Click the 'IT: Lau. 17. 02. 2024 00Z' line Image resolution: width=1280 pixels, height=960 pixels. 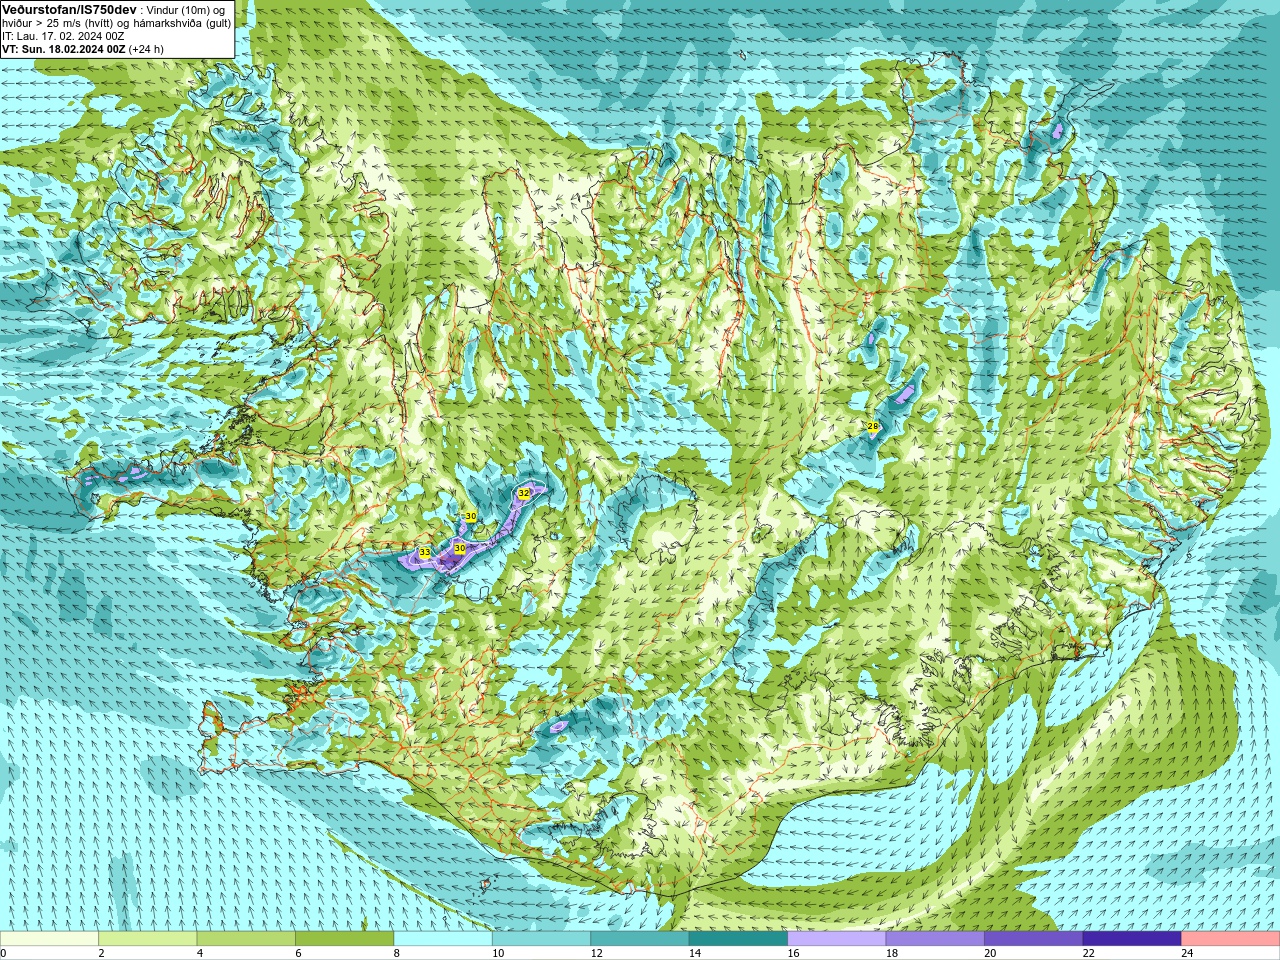tap(64, 36)
